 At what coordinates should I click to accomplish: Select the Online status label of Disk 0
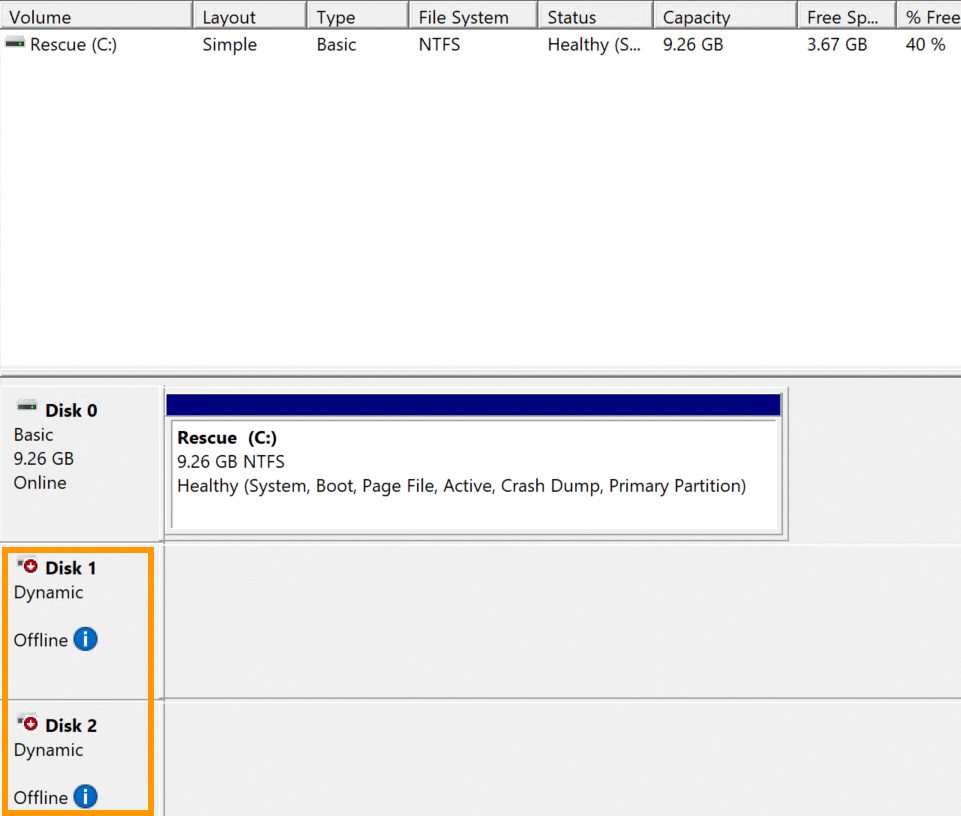coord(41,482)
